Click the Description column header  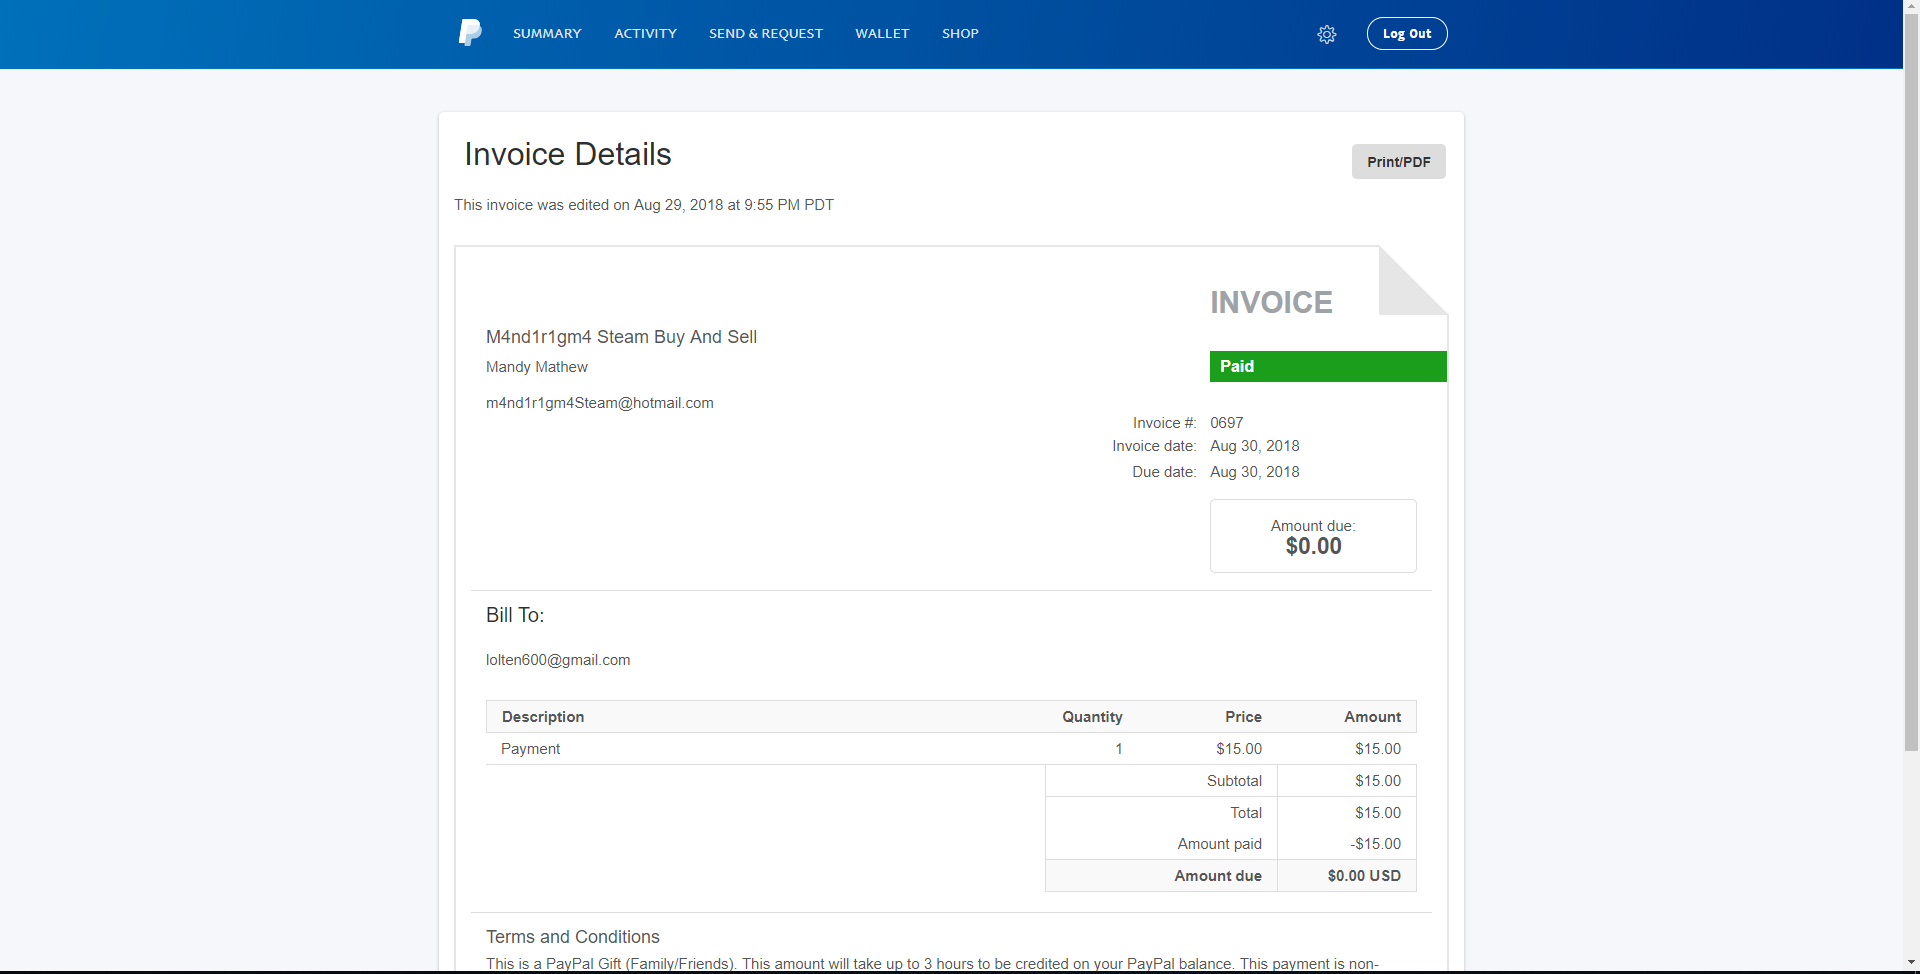click(x=543, y=717)
